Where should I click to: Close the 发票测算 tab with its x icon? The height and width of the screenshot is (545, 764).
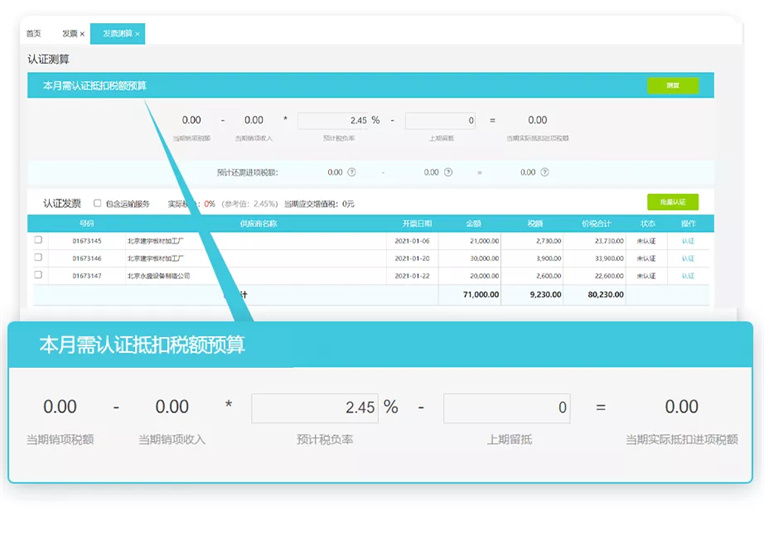tap(138, 34)
